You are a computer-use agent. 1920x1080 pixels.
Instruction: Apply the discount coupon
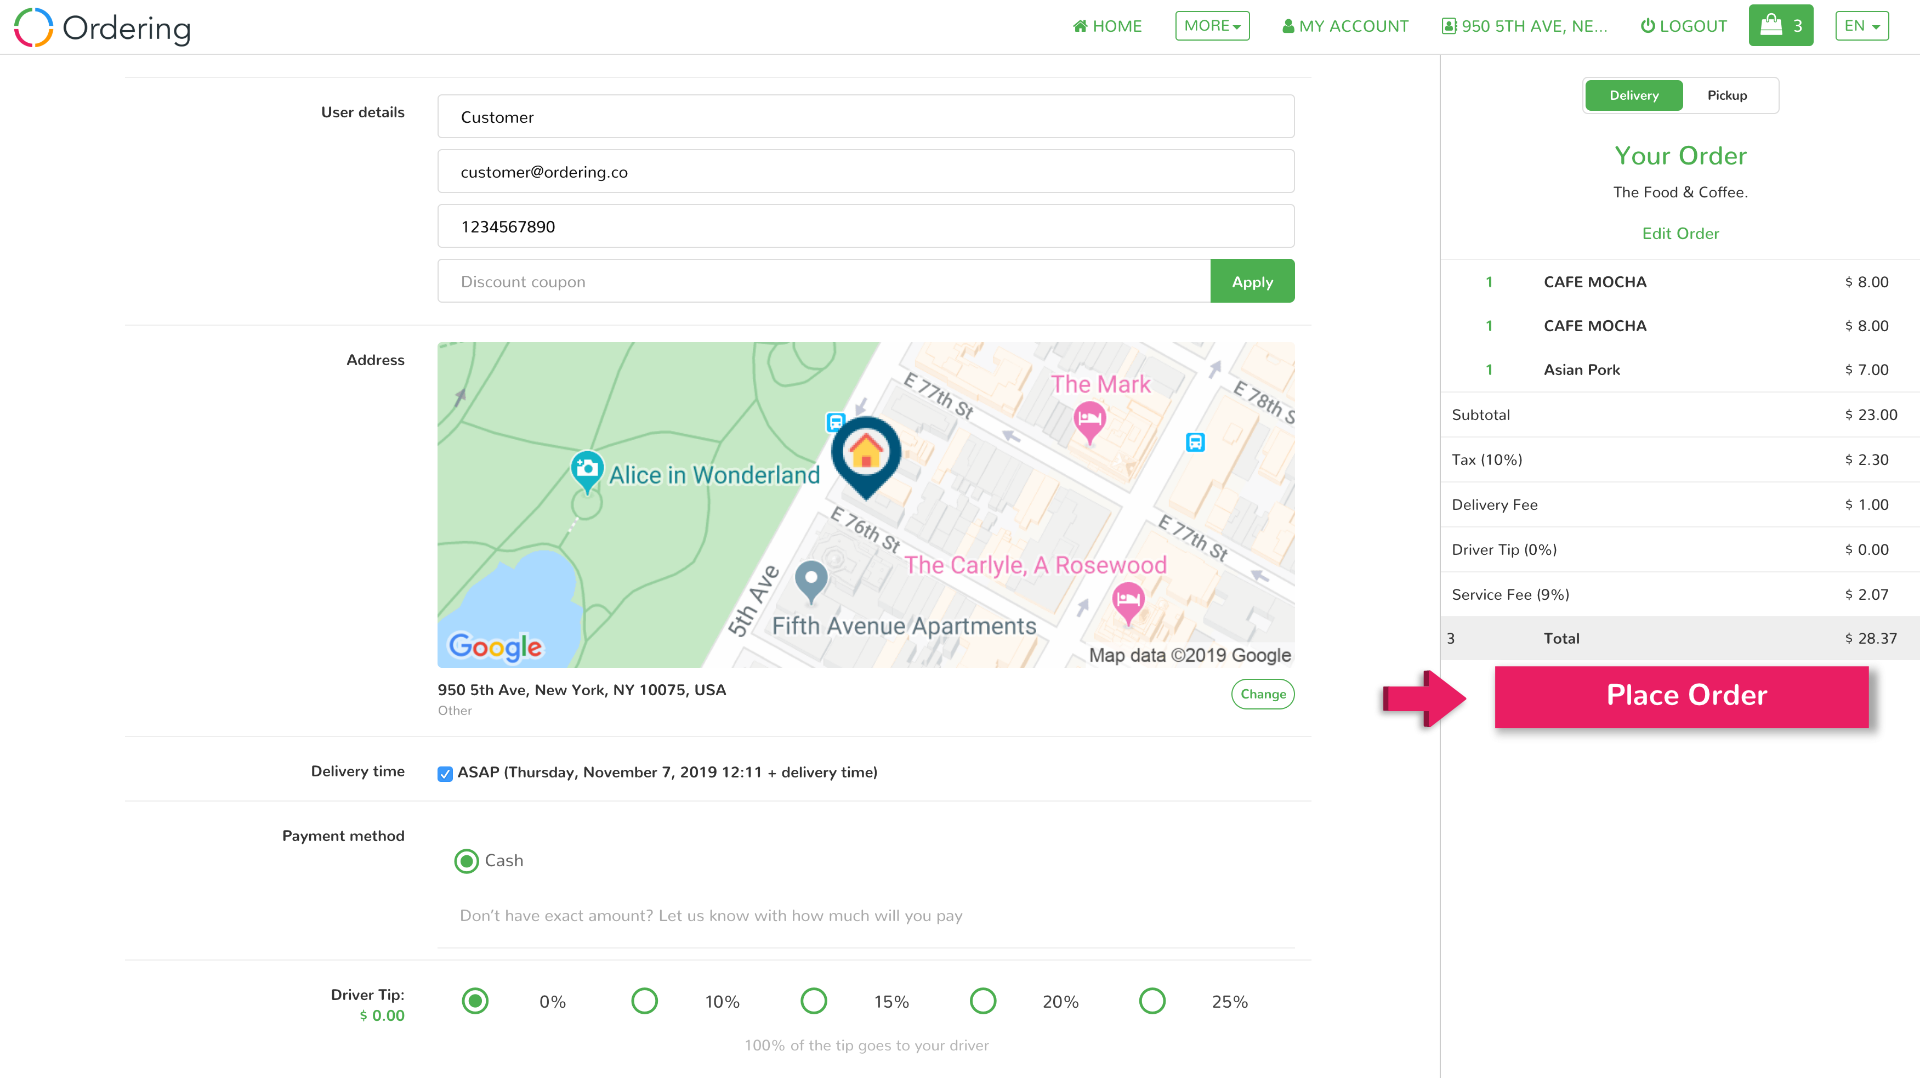click(x=1252, y=281)
